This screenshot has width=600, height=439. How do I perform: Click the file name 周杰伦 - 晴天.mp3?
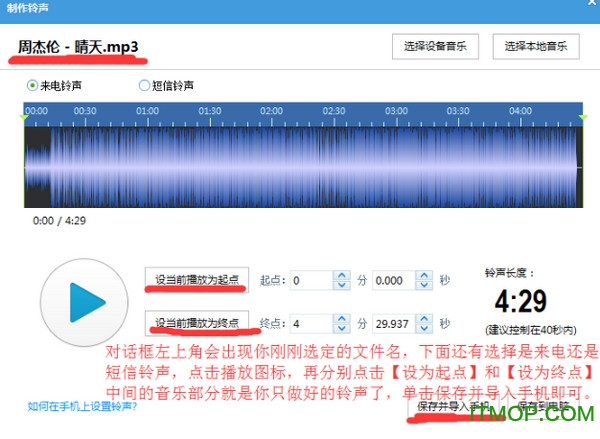pyautogui.click(x=78, y=47)
